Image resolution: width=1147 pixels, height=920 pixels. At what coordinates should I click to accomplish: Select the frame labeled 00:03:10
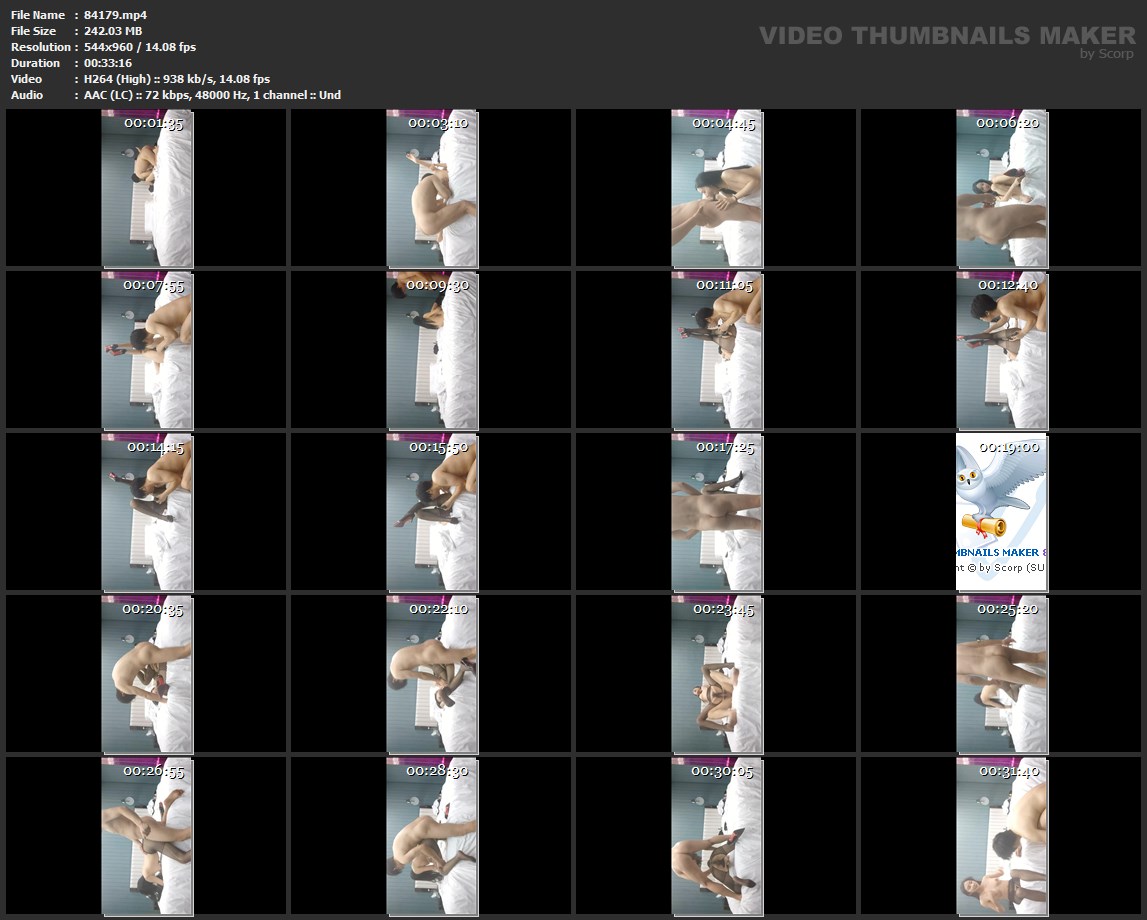[432, 190]
